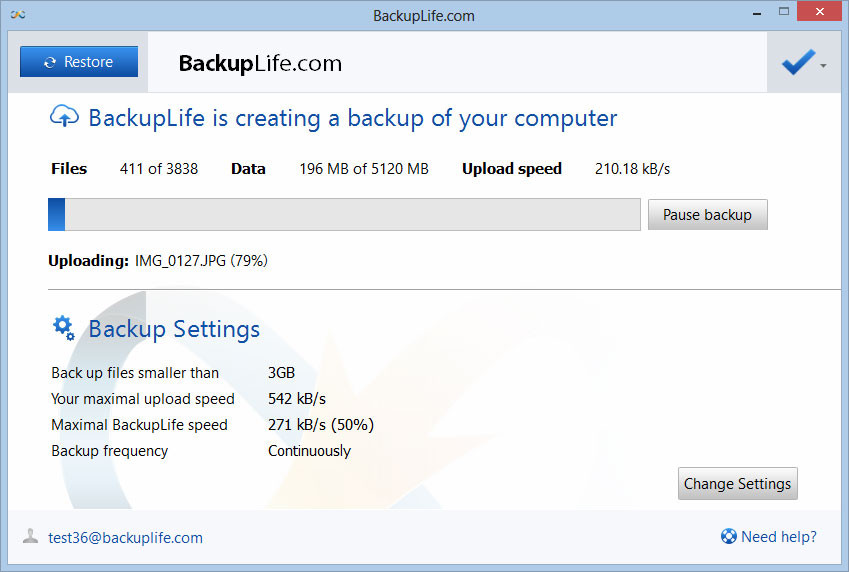Viewport: 849px width, 572px height.
Task: Click the blue checkmark status icon
Action: click(798, 62)
